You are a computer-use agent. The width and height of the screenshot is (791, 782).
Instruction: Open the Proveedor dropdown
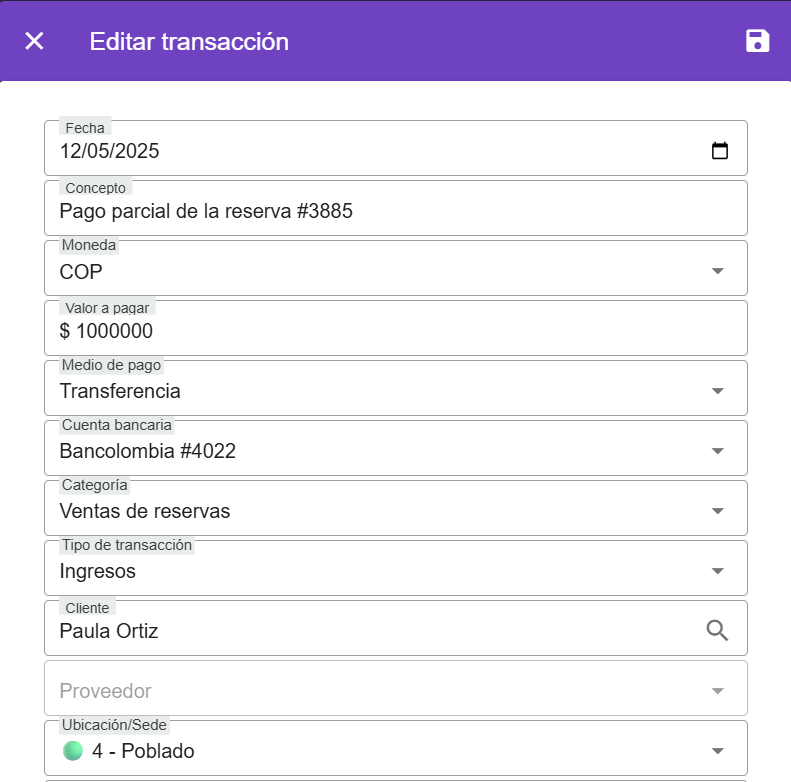point(717,691)
